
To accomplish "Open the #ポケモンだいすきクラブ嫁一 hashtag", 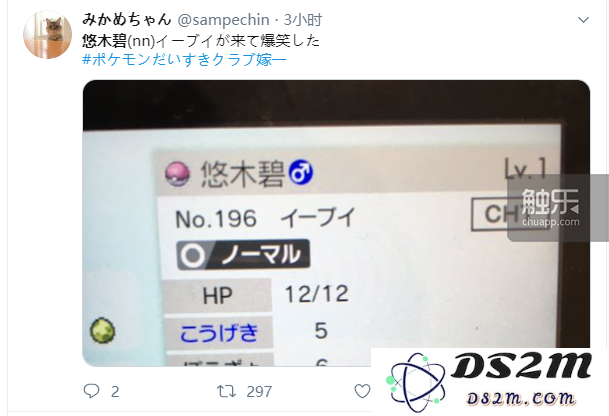I will tap(184, 60).
